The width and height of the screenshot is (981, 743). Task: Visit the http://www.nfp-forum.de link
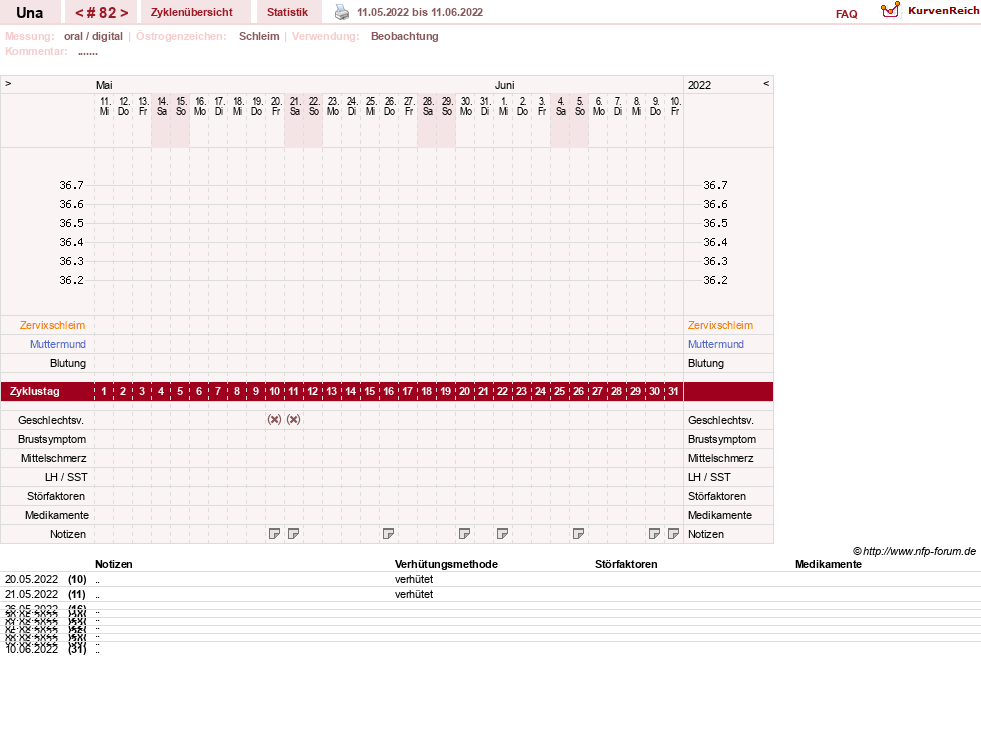pos(919,551)
